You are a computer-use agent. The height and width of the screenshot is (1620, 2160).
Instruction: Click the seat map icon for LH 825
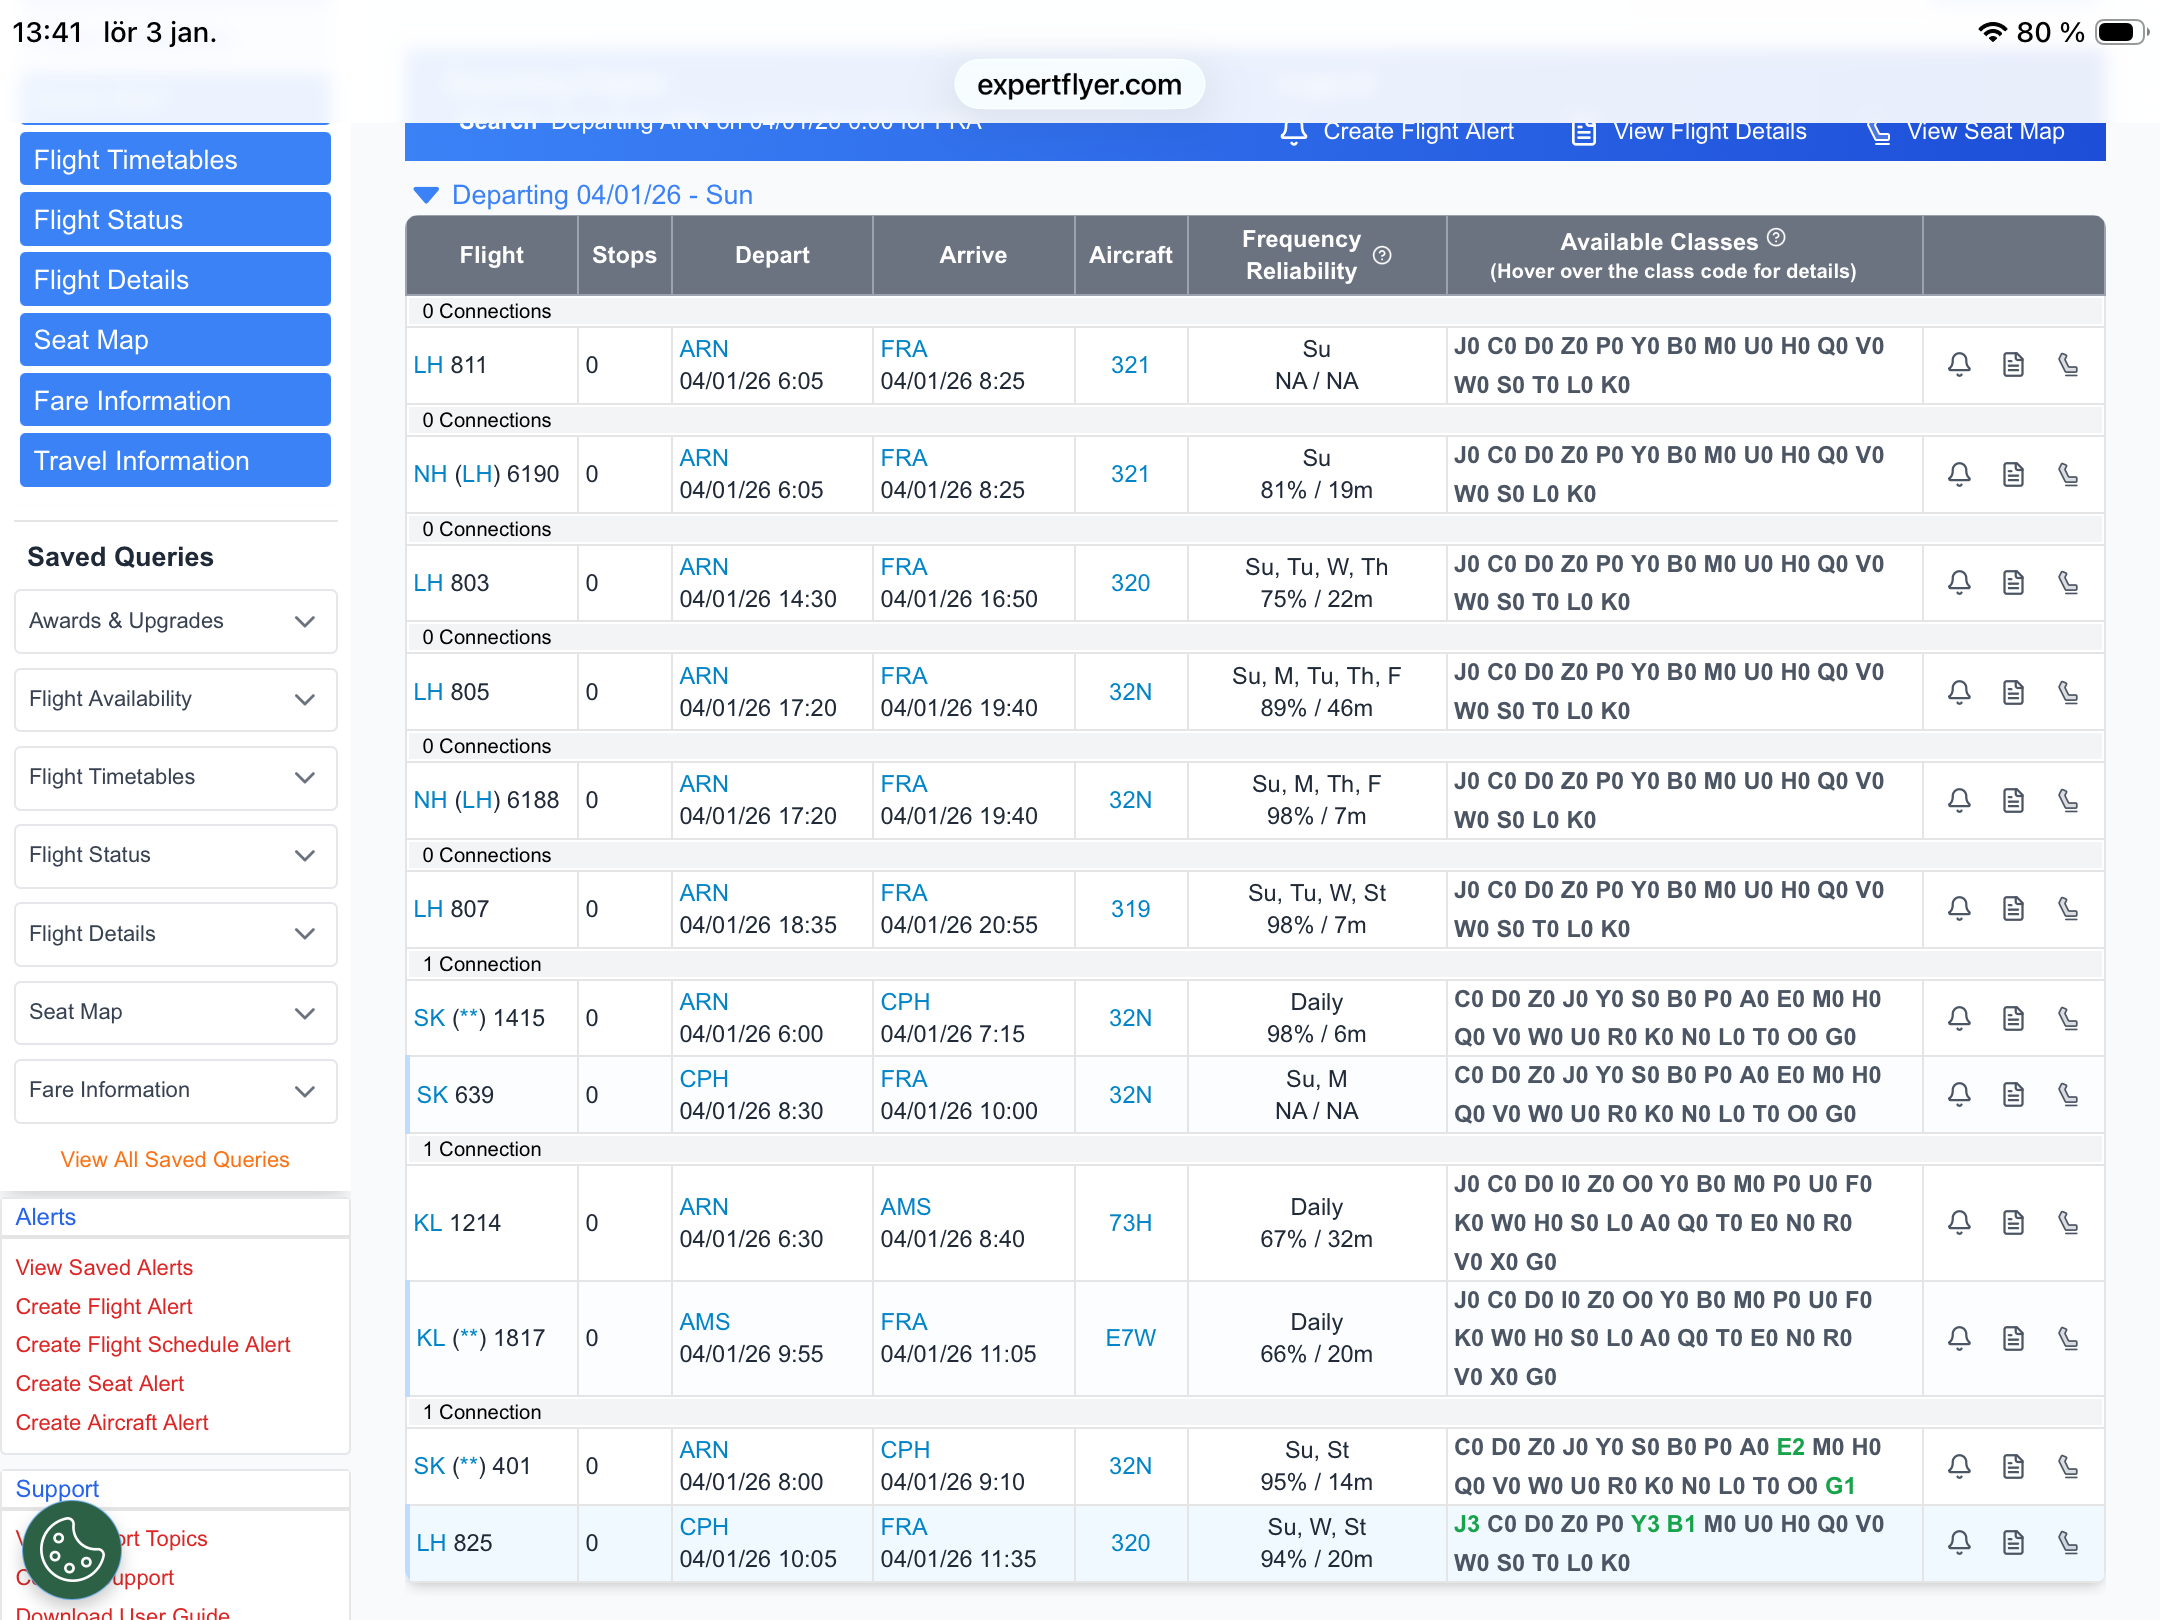click(x=2068, y=1543)
